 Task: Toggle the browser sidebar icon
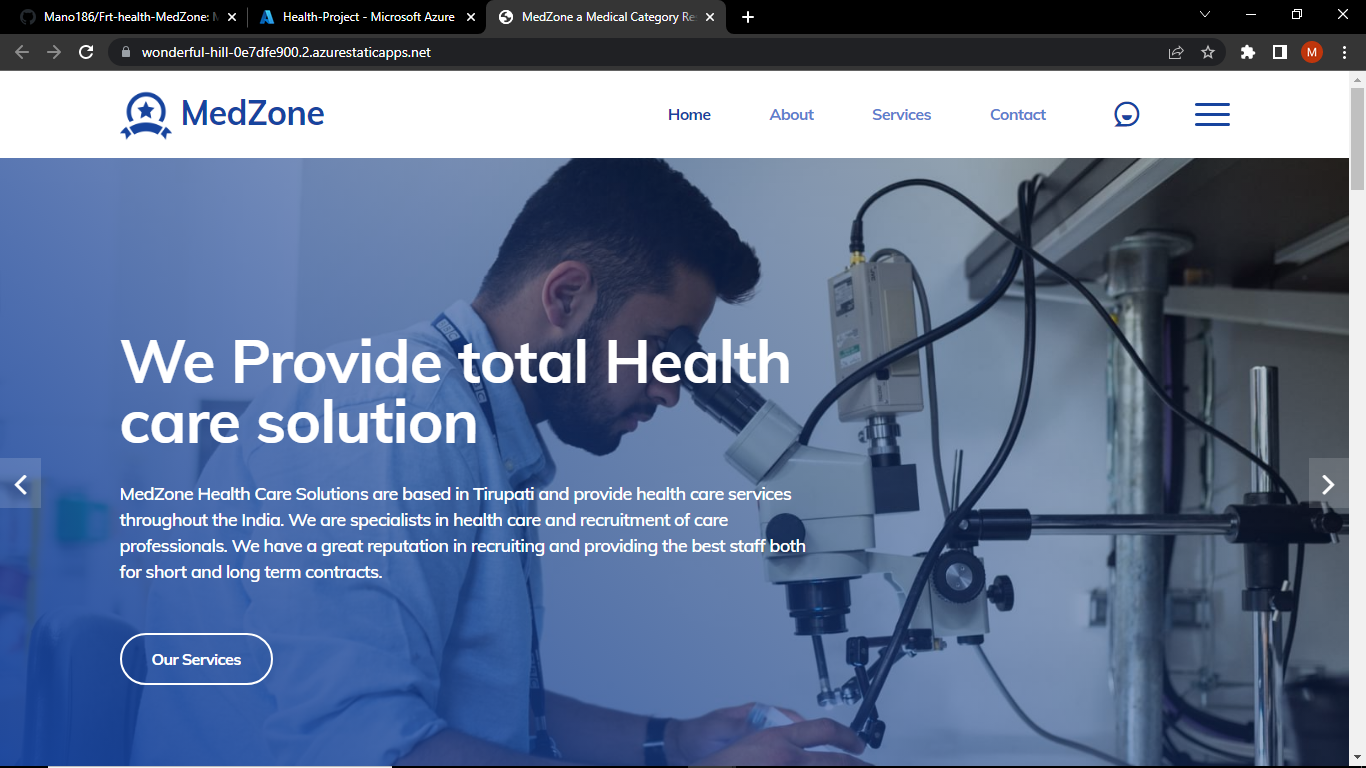(1279, 52)
